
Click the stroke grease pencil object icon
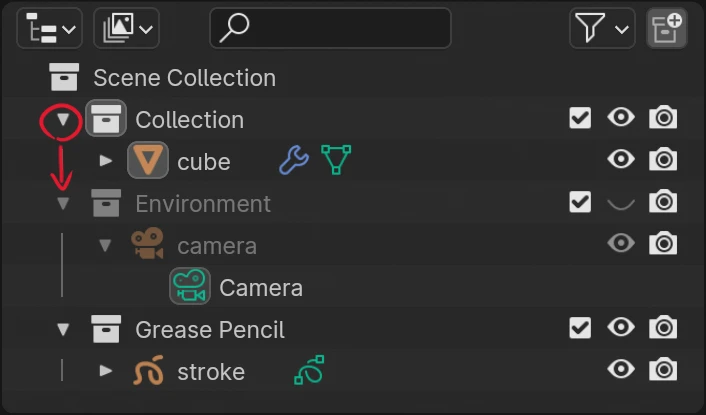(x=148, y=371)
